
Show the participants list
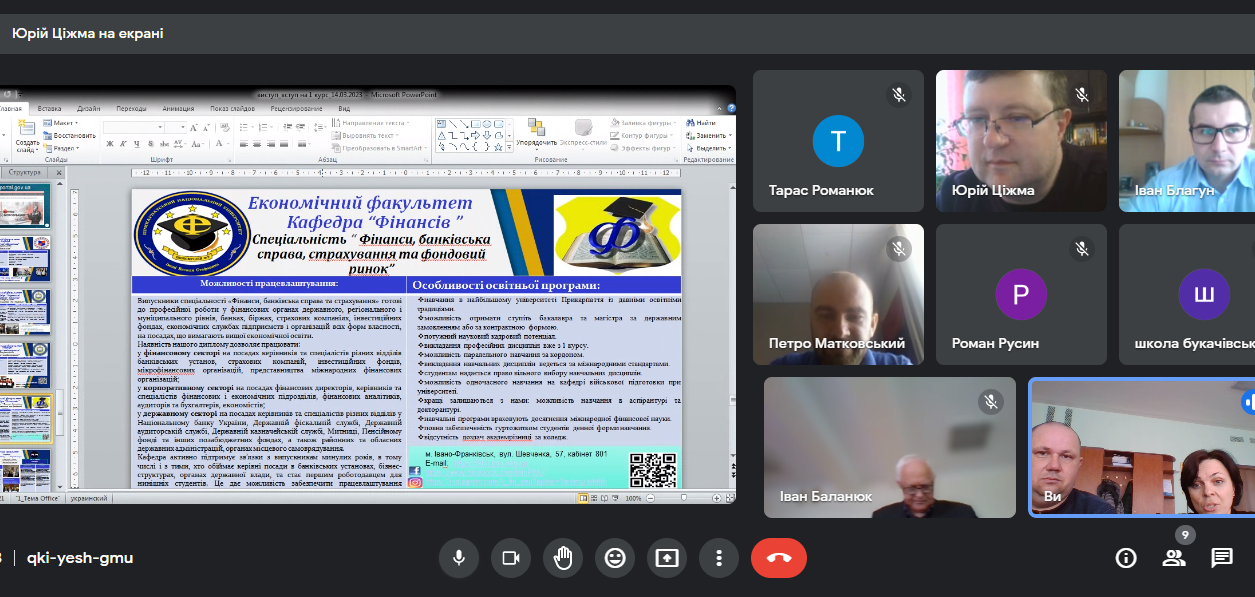(1174, 558)
